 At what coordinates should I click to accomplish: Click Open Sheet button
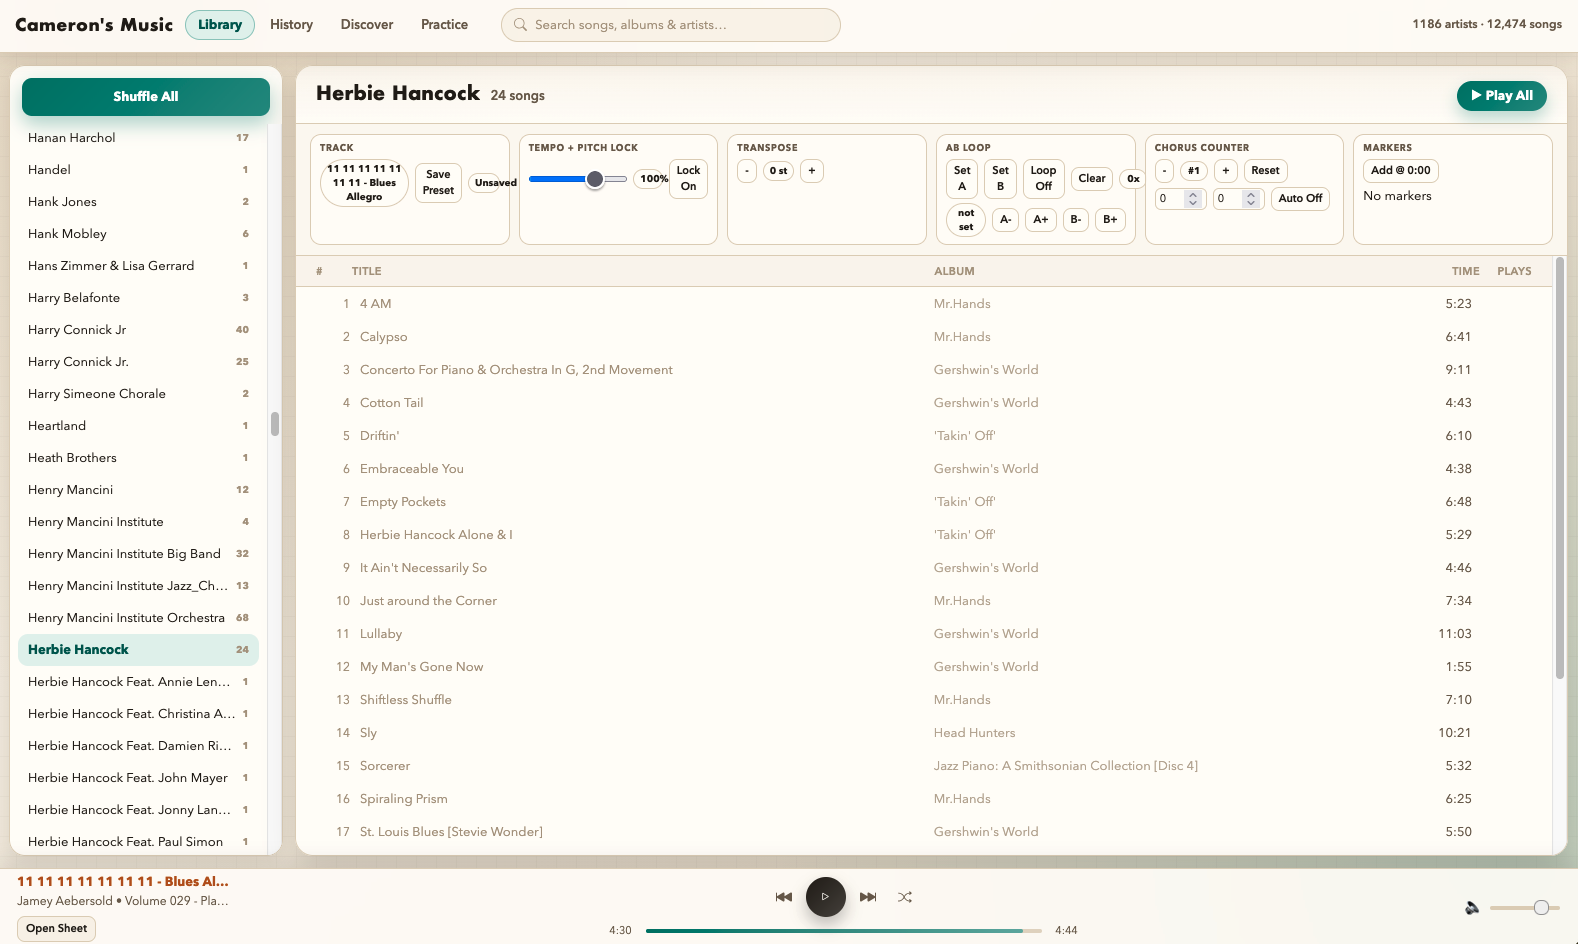point(57,929)
